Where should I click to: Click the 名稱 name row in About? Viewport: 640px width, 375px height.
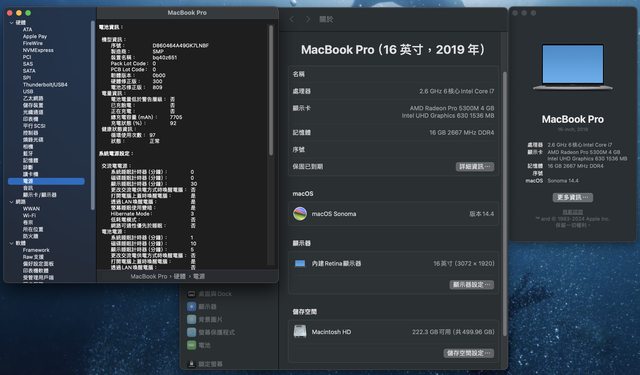(393, 74)
